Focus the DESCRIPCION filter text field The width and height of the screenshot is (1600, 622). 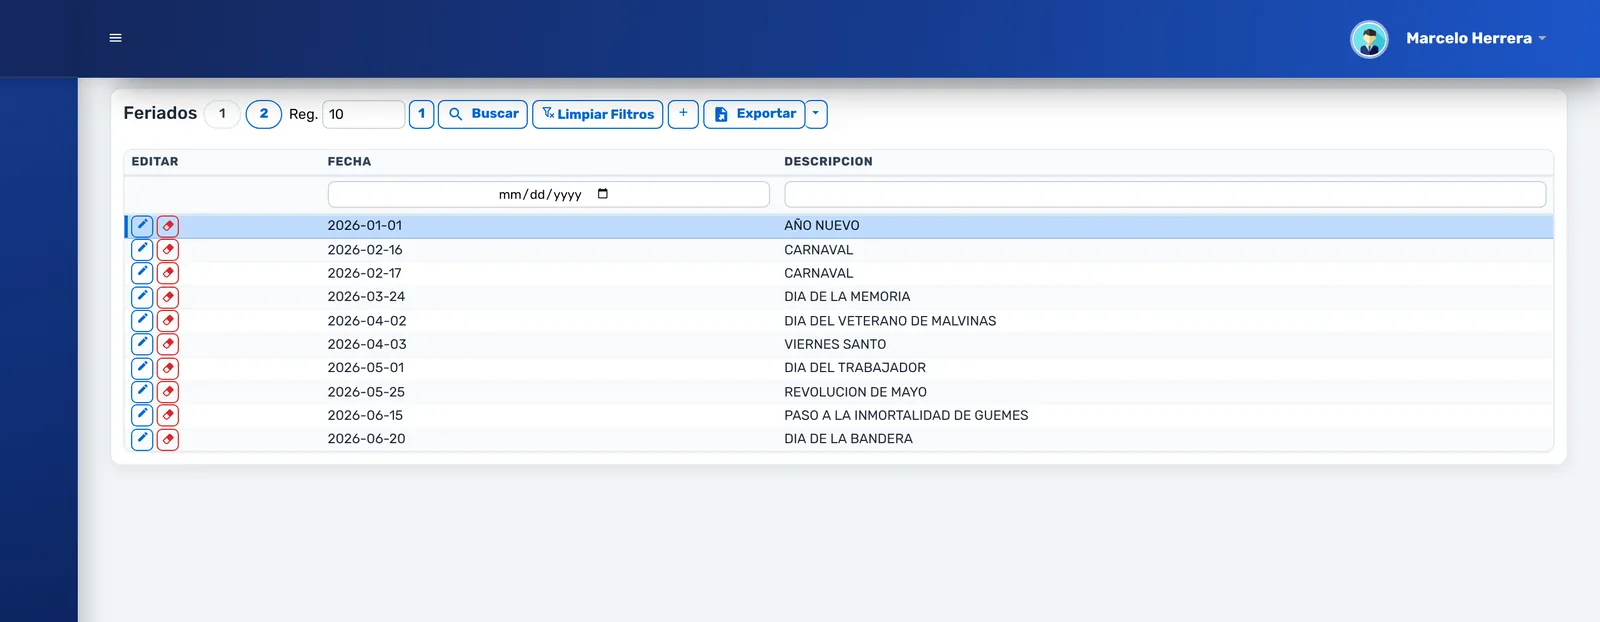pos(1165,194)
